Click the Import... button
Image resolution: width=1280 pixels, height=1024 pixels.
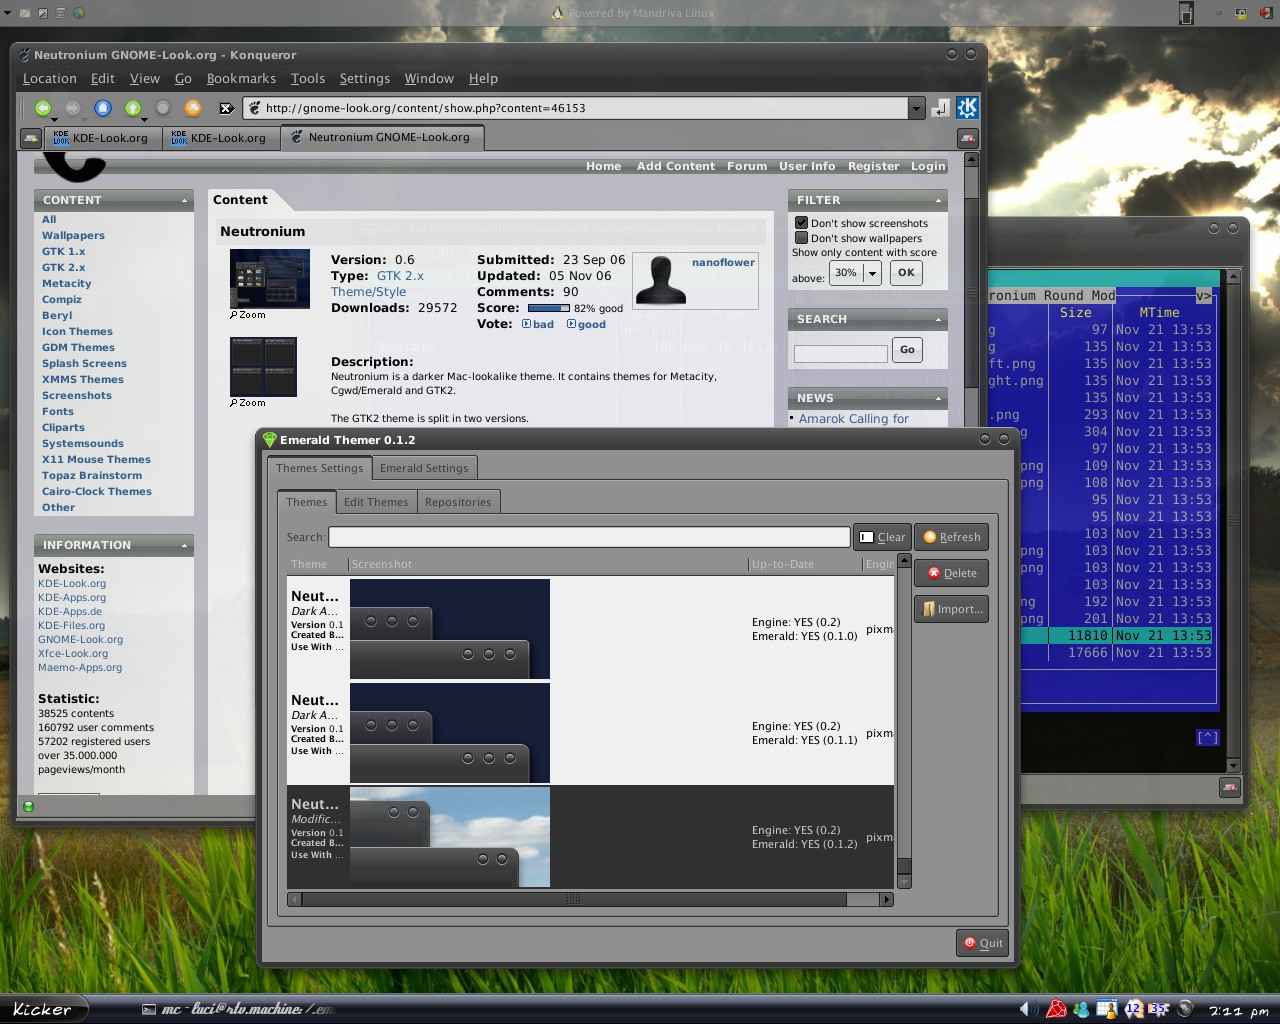951,609
